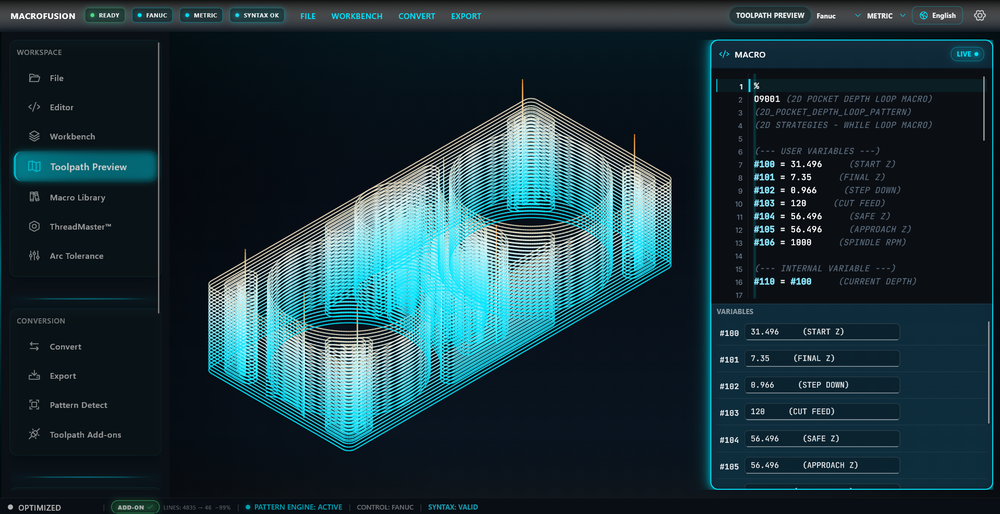The height and width of the screenshot is (514, 1000).
Task: Edit the #102 STEP DOWN variable field
Action: pos(823,385)
